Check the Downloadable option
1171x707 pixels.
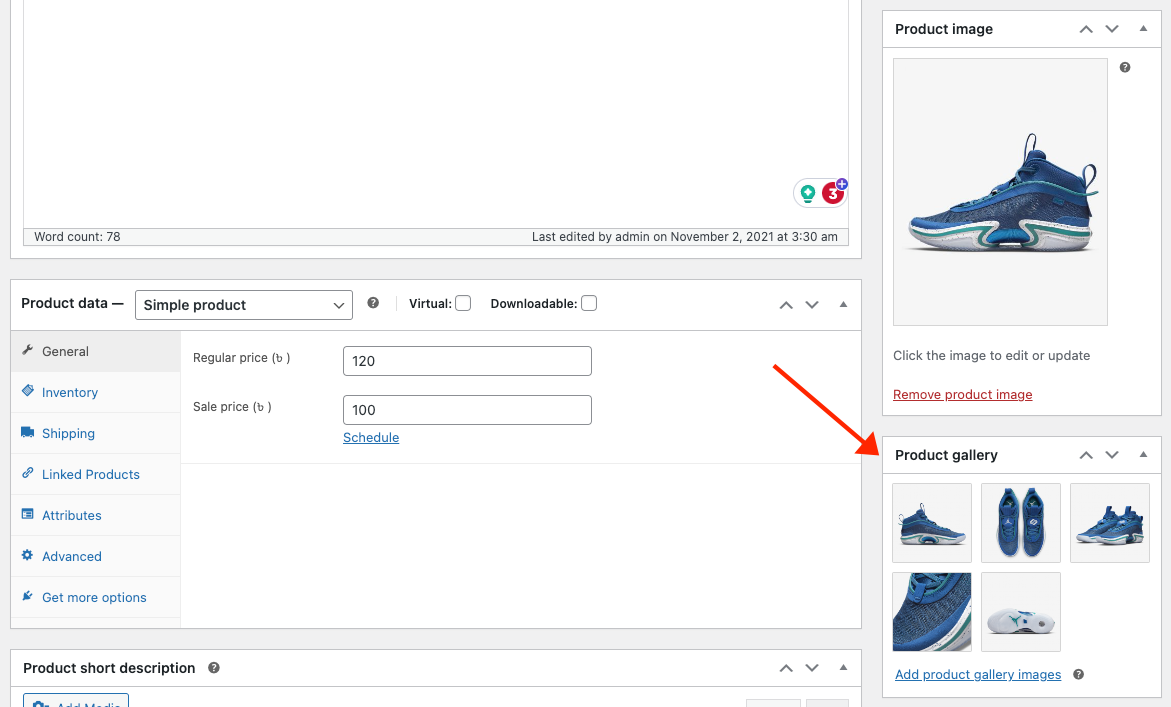click(589, 303)
